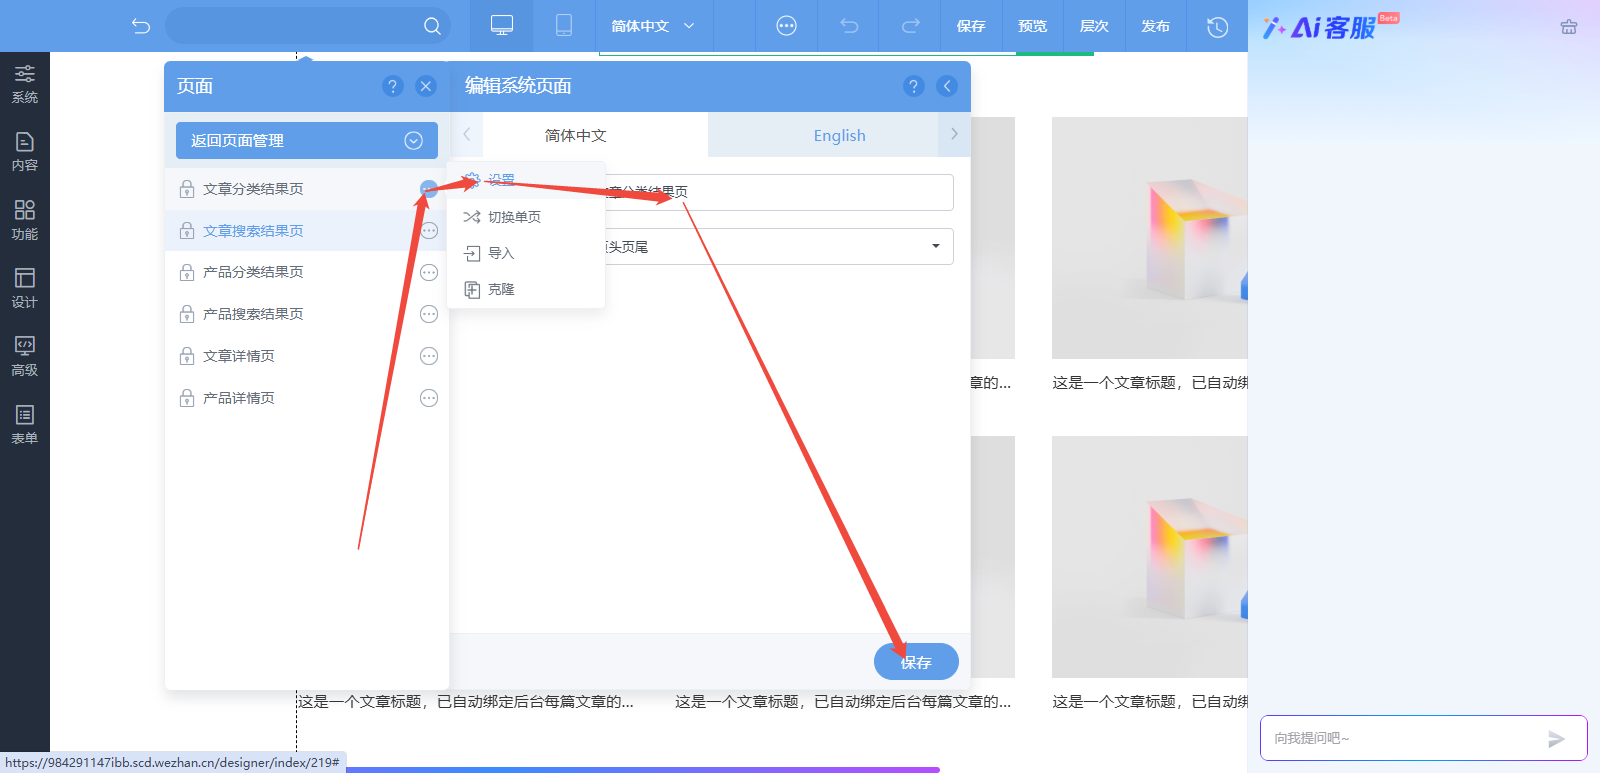Click the blue 保存 button in the edit panel
The width and height of the screenshot is (1600, 773).
pyautogui.click(x=916, y=662)
